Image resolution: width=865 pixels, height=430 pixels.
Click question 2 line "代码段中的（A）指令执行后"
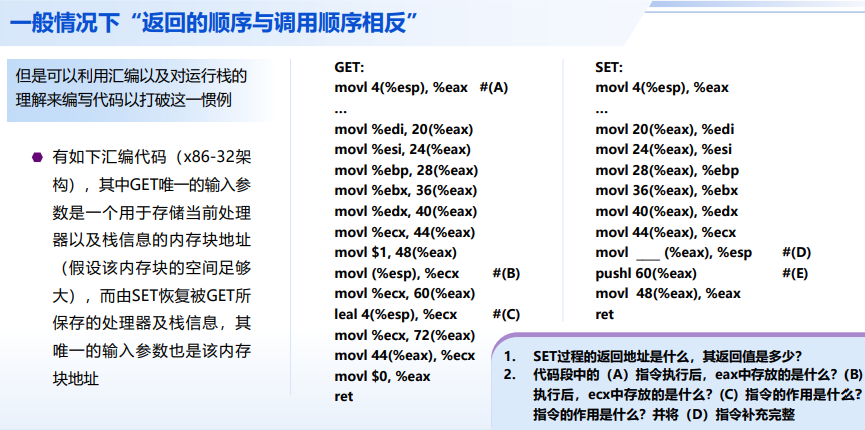click(x=621, y=375)
